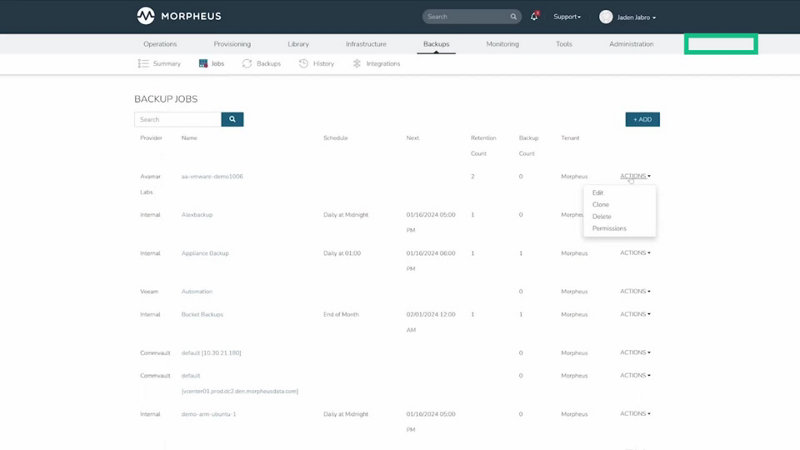This screenshot has height=450, width=800.
Task: Click the + ADD button
Action: pos(642,119)
